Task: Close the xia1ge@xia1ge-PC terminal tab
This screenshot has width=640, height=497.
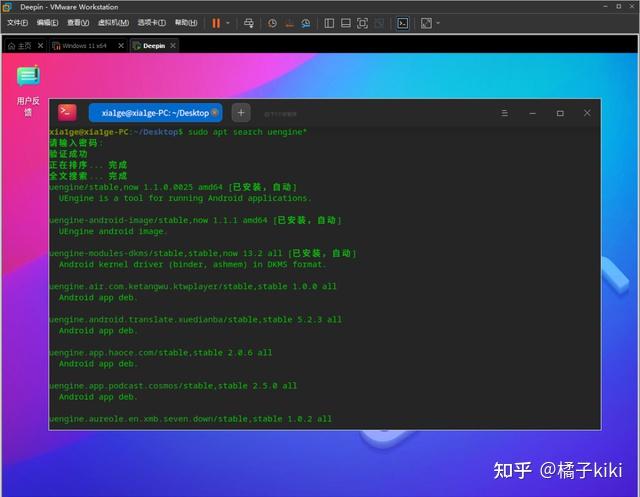Action: point(215,113)
